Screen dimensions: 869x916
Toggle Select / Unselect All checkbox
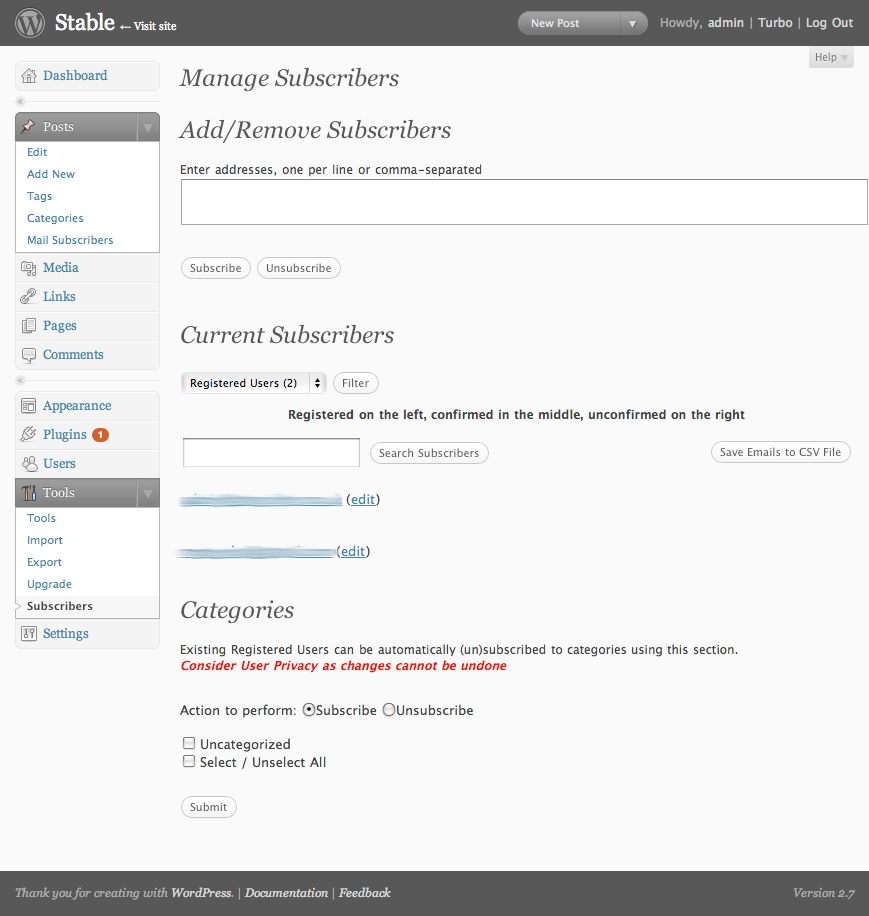tap(189, 761)
